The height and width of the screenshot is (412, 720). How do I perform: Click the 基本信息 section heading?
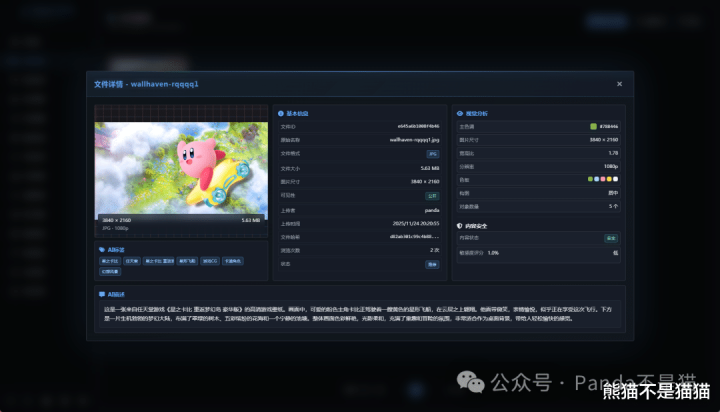click(297, 113)
